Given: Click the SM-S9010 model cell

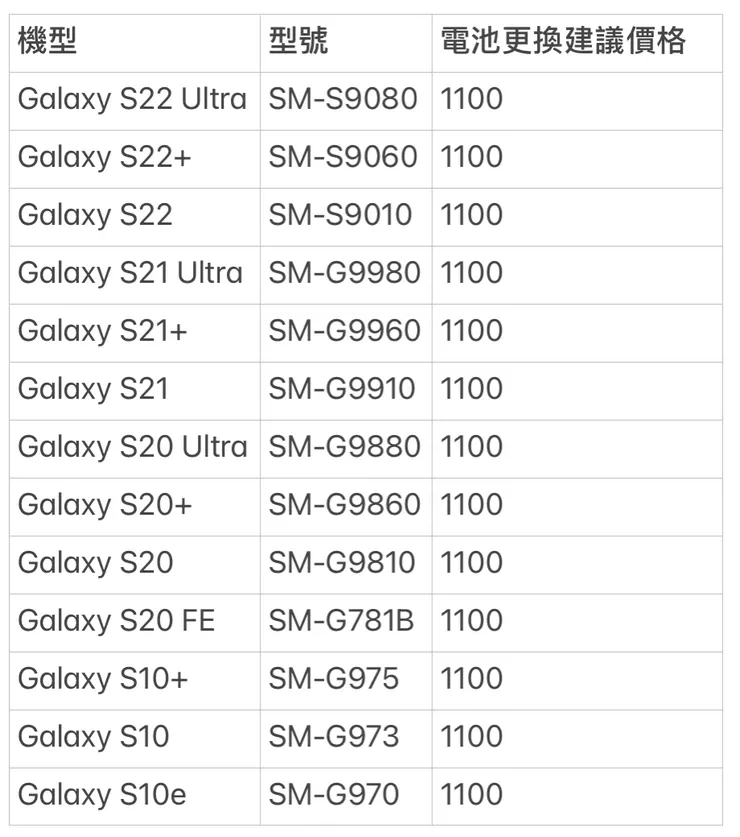Looking at the screenshot, I should 340,216.
